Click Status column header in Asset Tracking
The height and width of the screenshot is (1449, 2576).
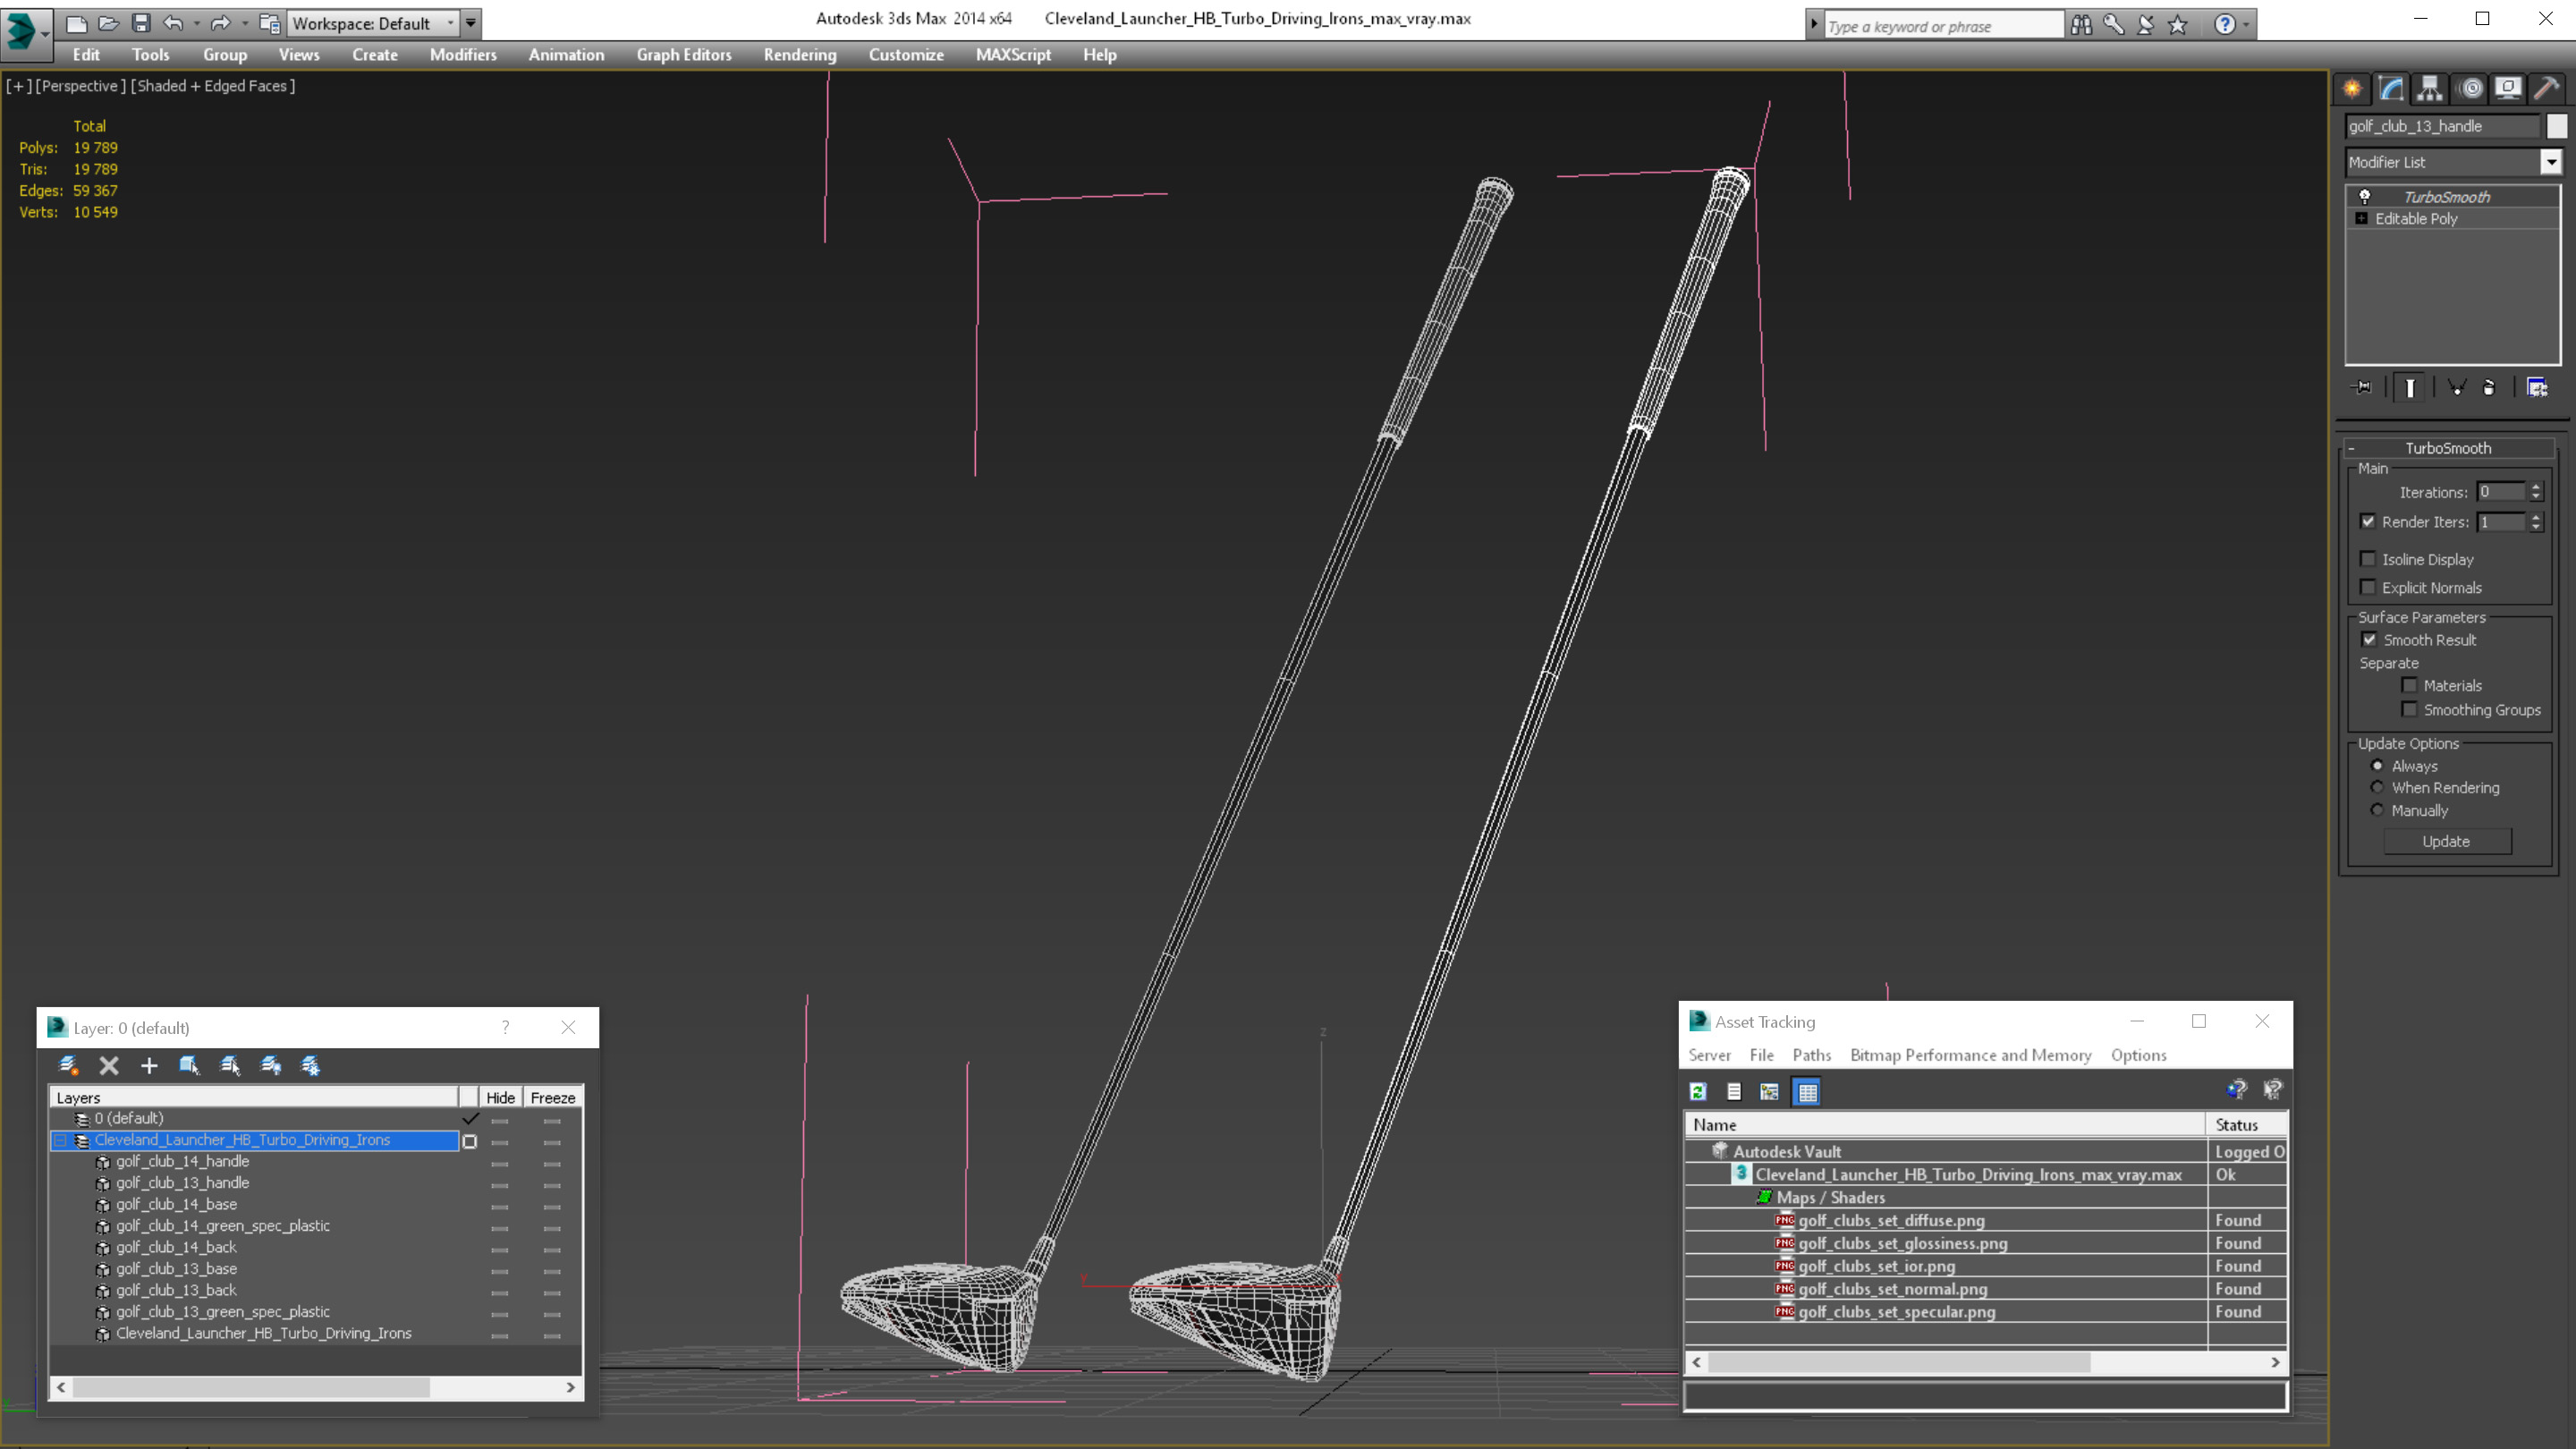(x=2246, y=1125)
